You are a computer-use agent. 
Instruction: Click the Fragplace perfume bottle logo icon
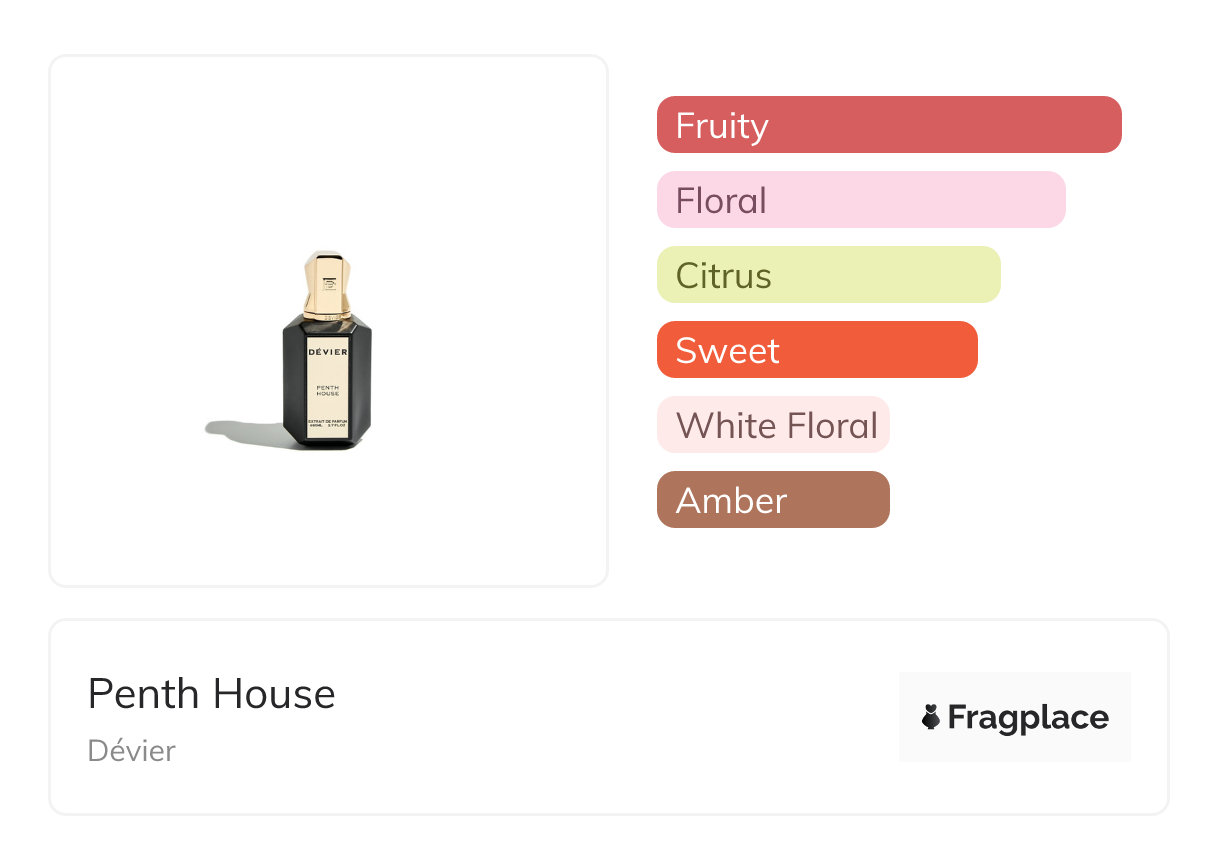[x=931, y=717]
